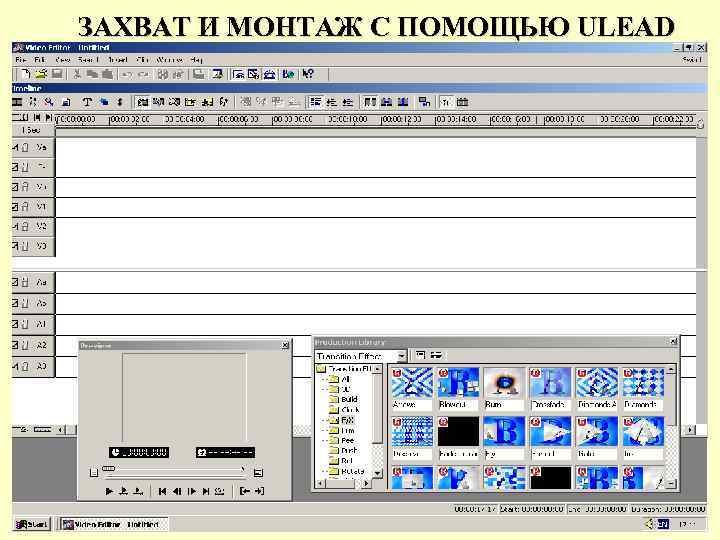Click the first view-mode icon in Production Library
Image resolution: width=720 pixels, height=540 pixels.
pyautogui.click(x=420, y=355)
